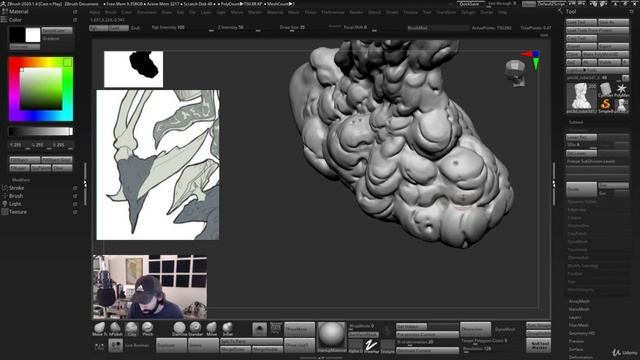640x360 pixels.
Task: Toggle the Suv option under Smt
Action: 613,193
